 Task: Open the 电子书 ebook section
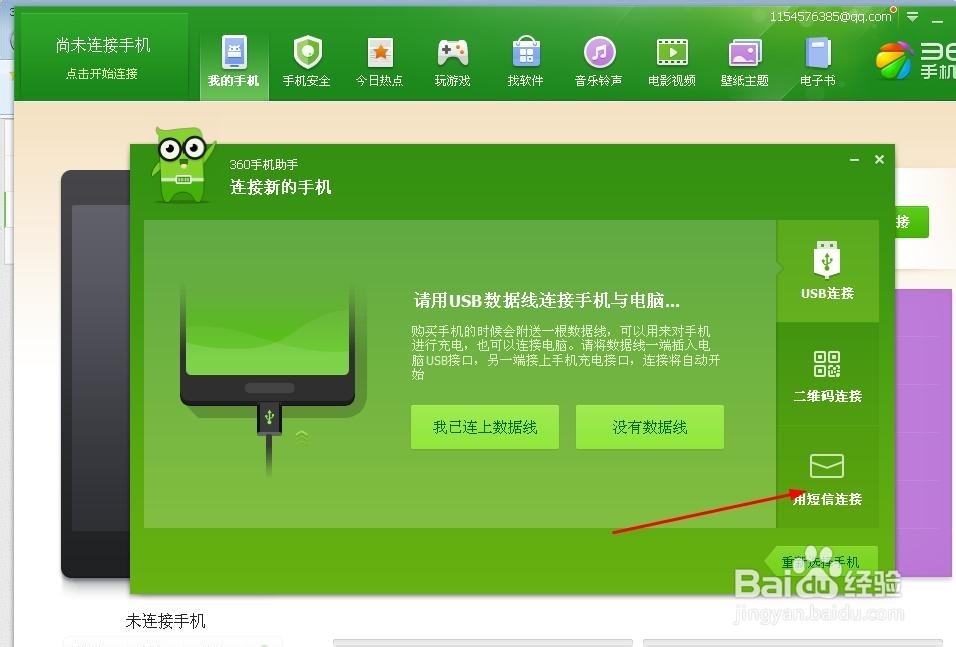817,58
